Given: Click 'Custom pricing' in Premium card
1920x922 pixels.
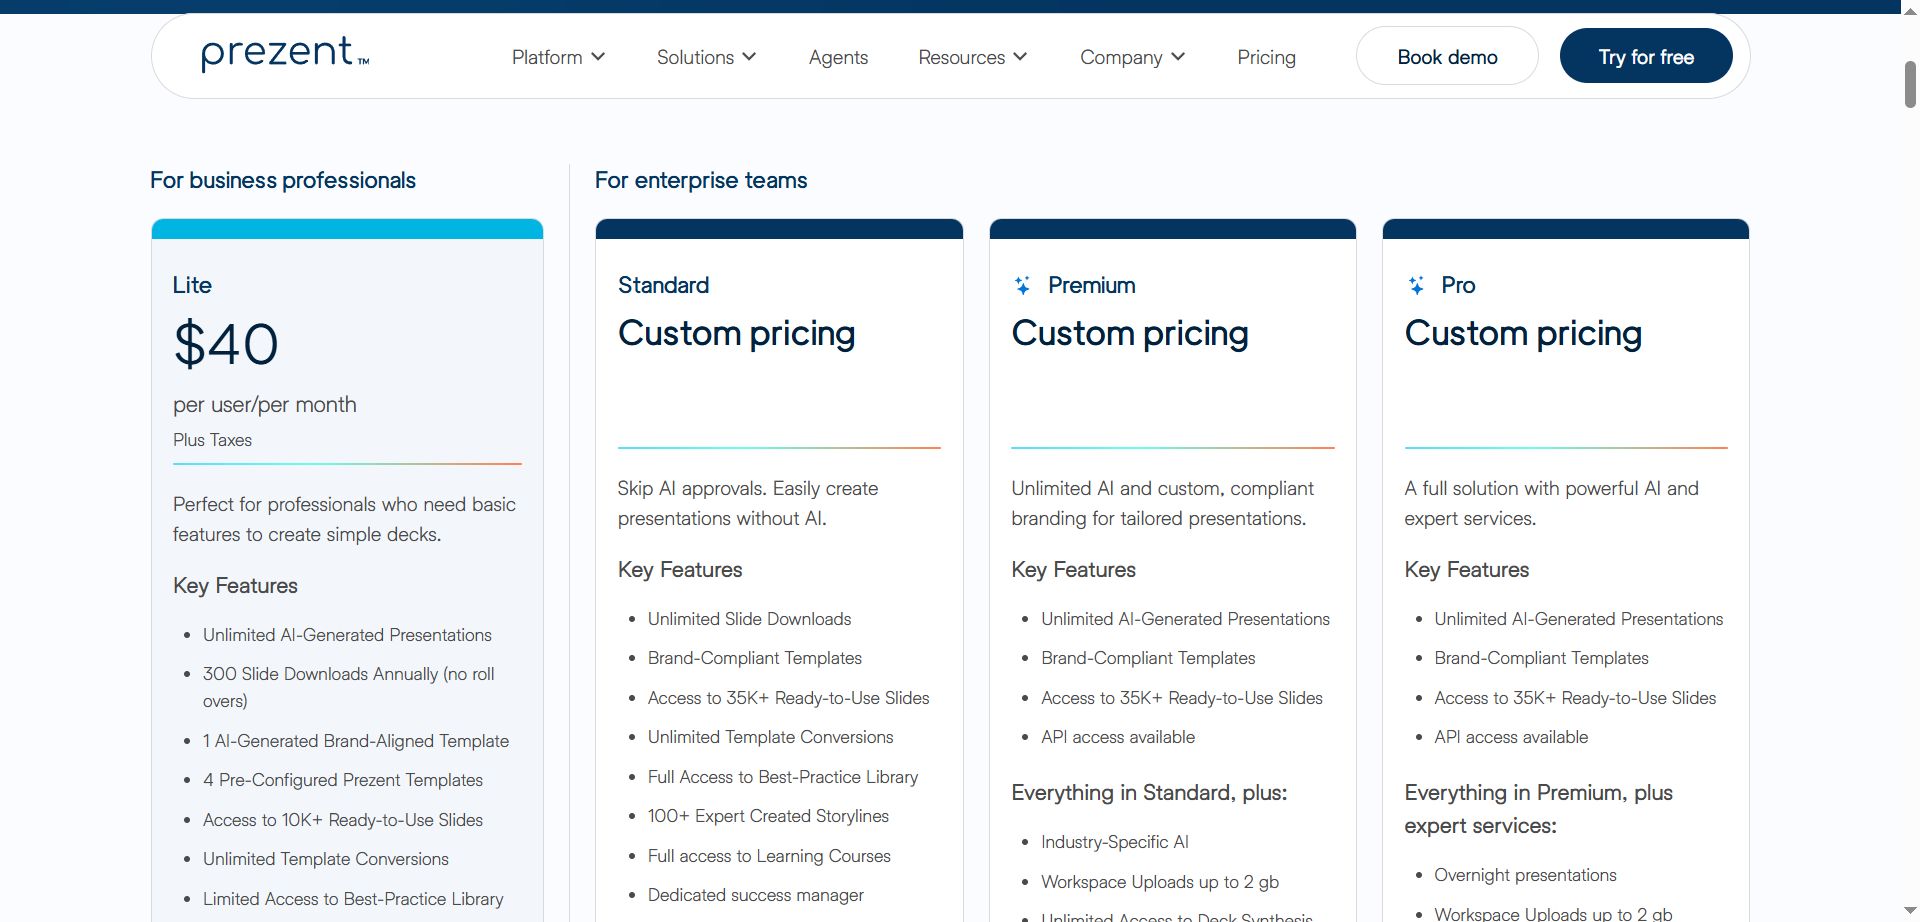Looking at the screenshot, I should point(1130,333).
